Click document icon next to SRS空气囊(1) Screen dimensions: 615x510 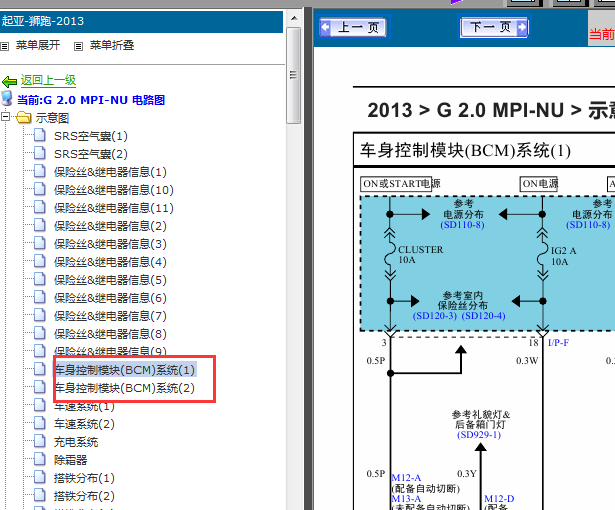point(40,135)
